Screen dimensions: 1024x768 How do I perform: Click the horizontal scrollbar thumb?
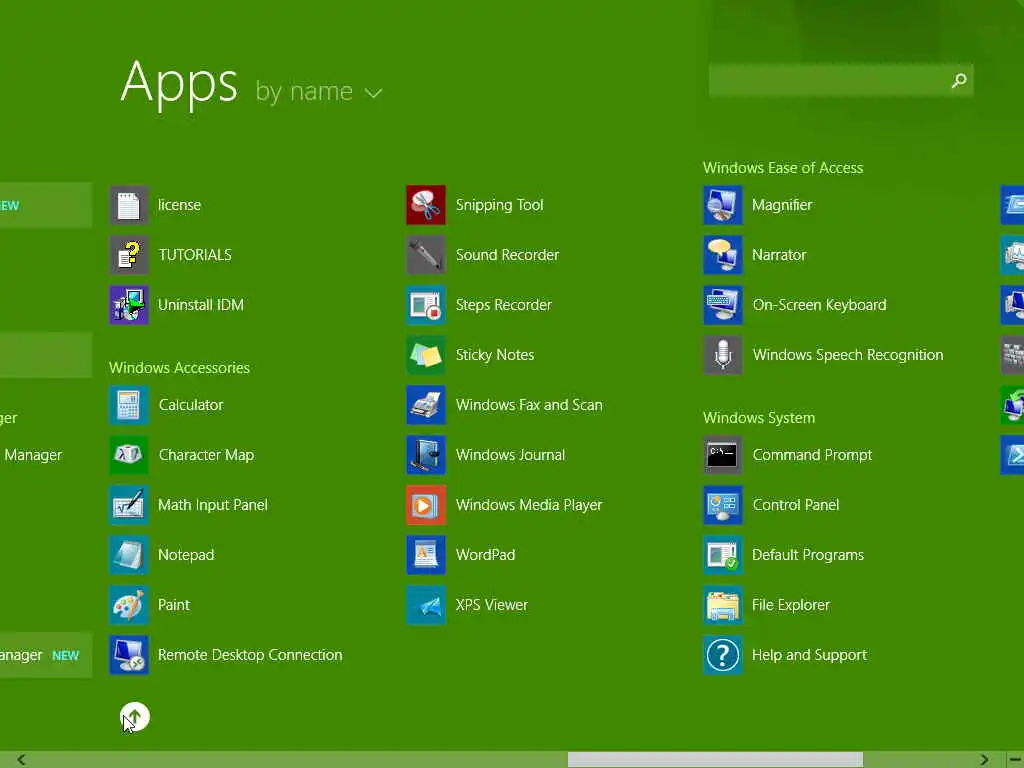coord(715,760)
